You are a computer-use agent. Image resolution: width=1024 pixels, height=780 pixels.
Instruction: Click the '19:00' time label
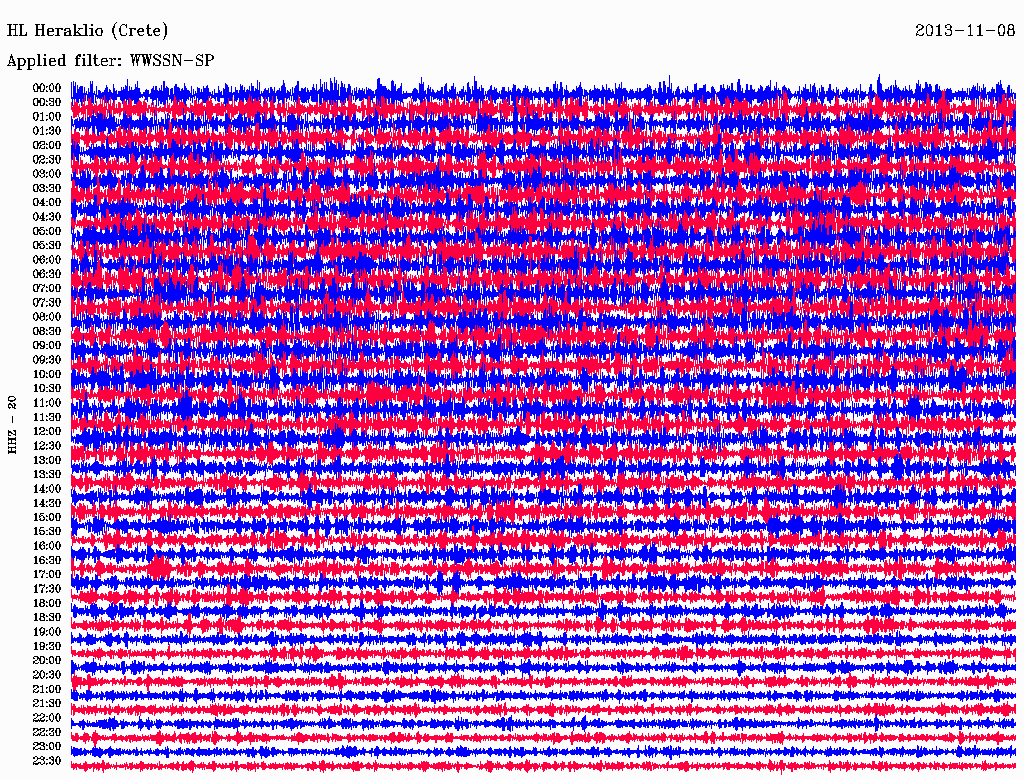coord(47,632)
